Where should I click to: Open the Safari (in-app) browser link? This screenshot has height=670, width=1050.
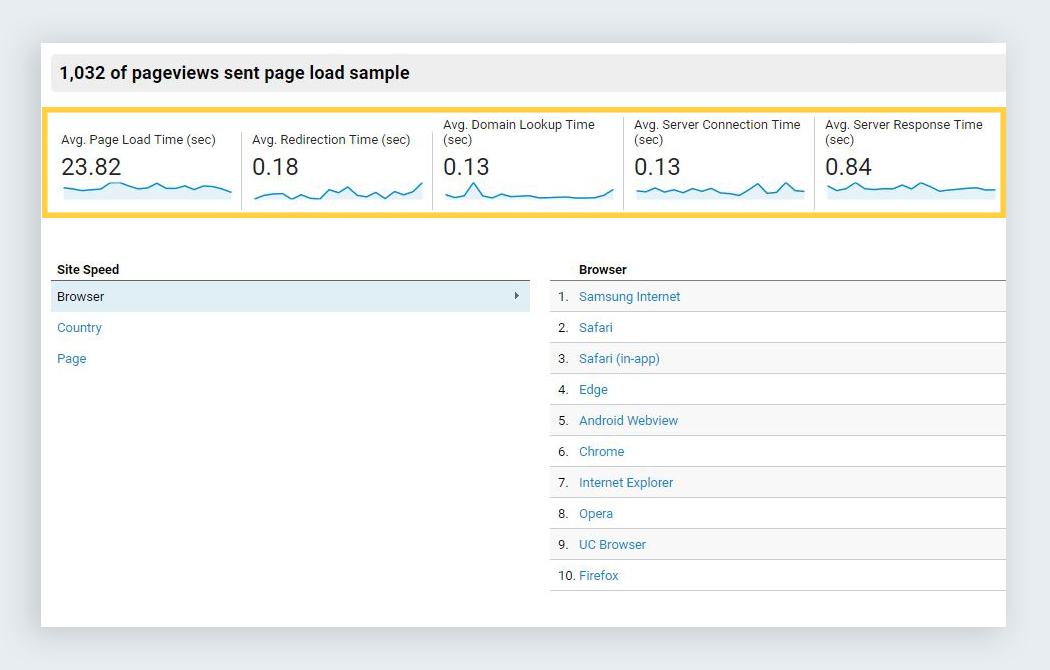click(x=619, y=358)
